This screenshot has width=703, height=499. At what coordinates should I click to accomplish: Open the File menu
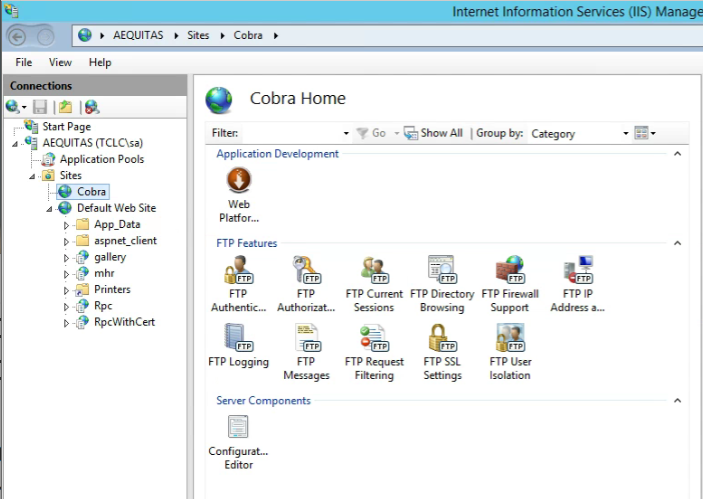[24, 62]
